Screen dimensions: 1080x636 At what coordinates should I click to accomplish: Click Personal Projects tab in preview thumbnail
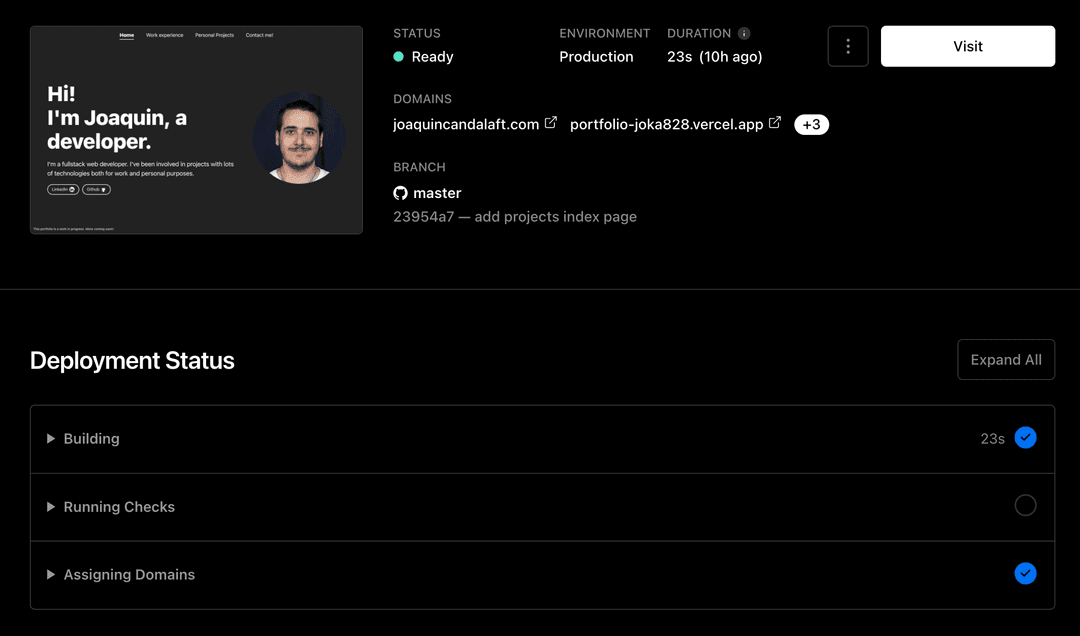214,35
